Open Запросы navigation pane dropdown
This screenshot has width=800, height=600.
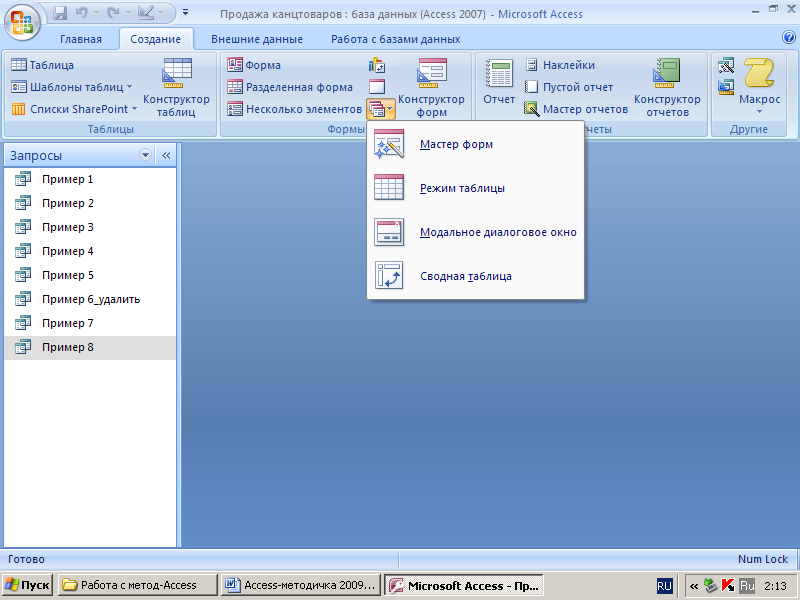coord(145,155)
